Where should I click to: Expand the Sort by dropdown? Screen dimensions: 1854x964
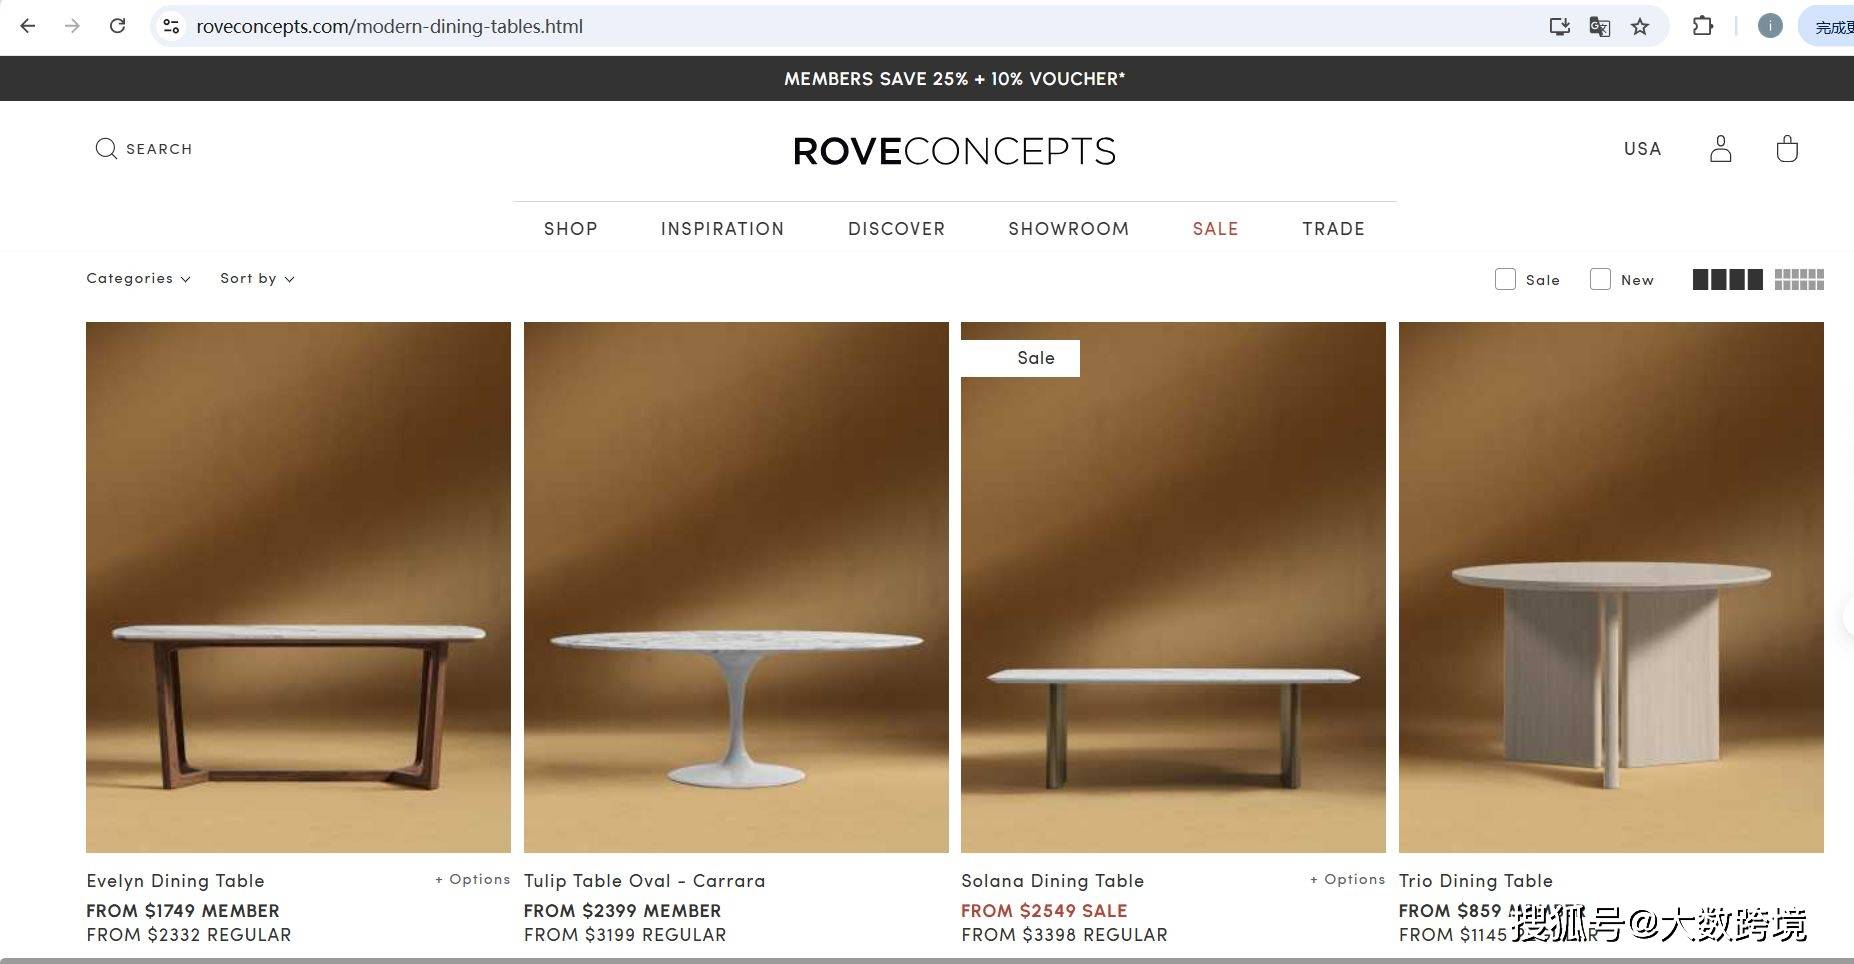point(257,278)
